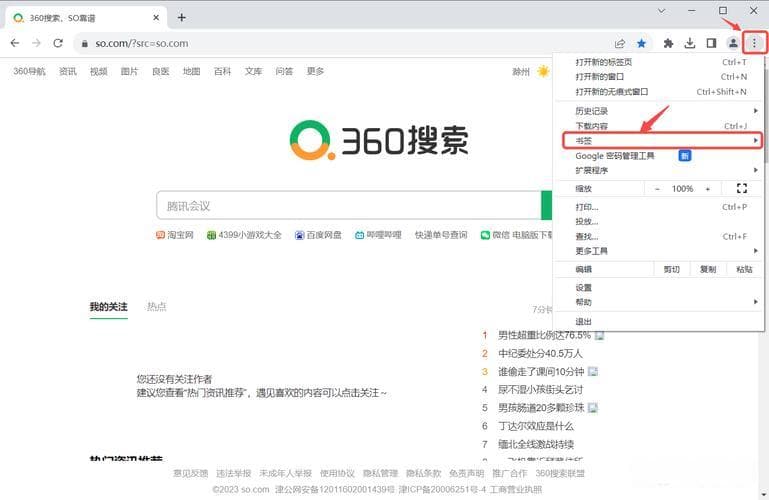The height and width of the screenshot is (500, 769).
Task: Switch to the 热点 tab
Action: coord(156,307)
